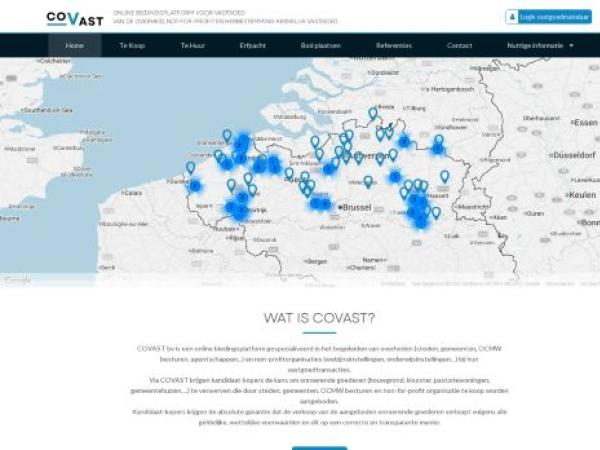The width and height of the screenshot is (600, 450).
Task: Open Bod plaatsen from the menu
Action: point(321,46)
